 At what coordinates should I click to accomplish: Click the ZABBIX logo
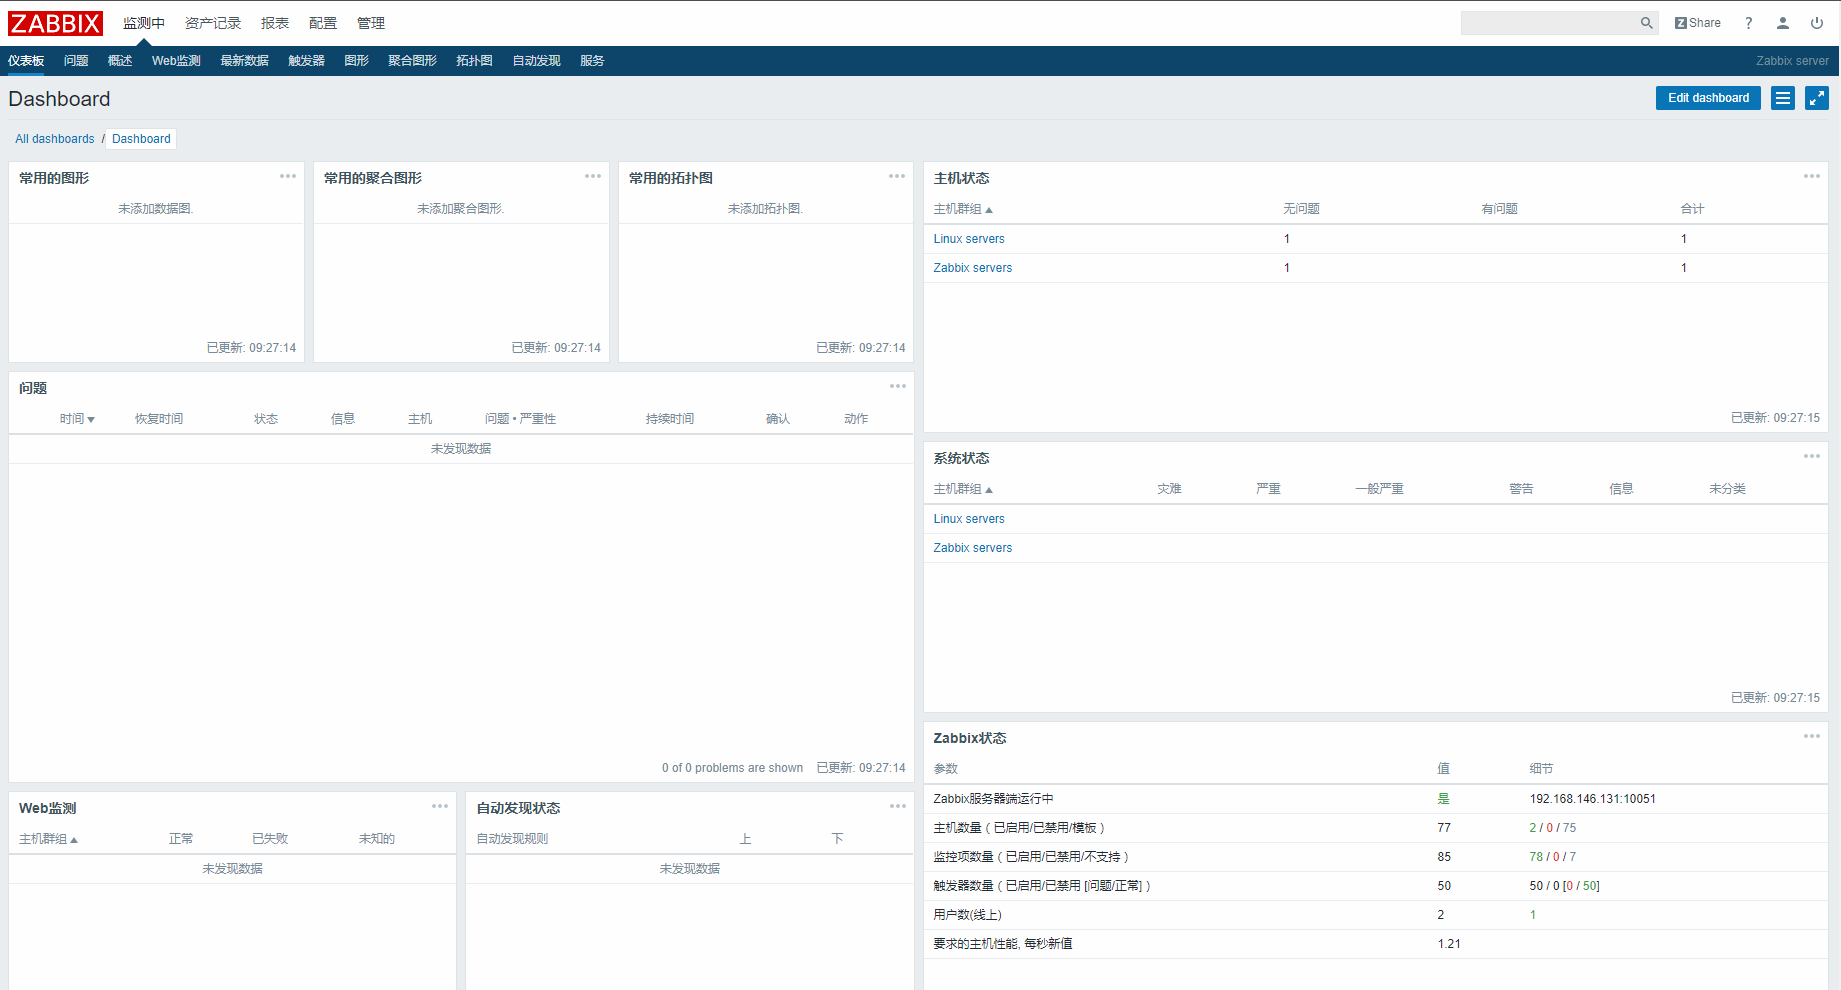pos(56,23)
